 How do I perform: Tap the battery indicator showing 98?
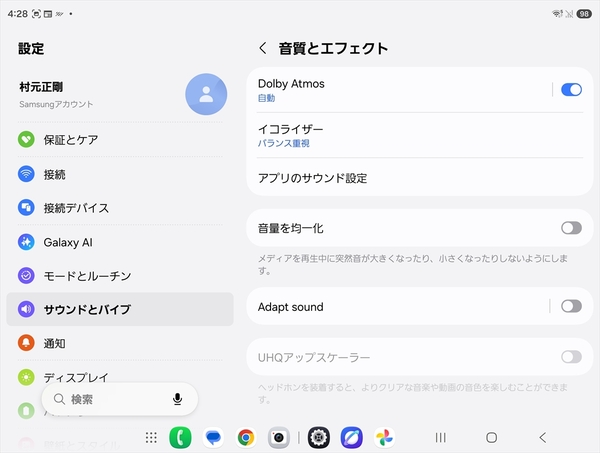coord(584,14)
